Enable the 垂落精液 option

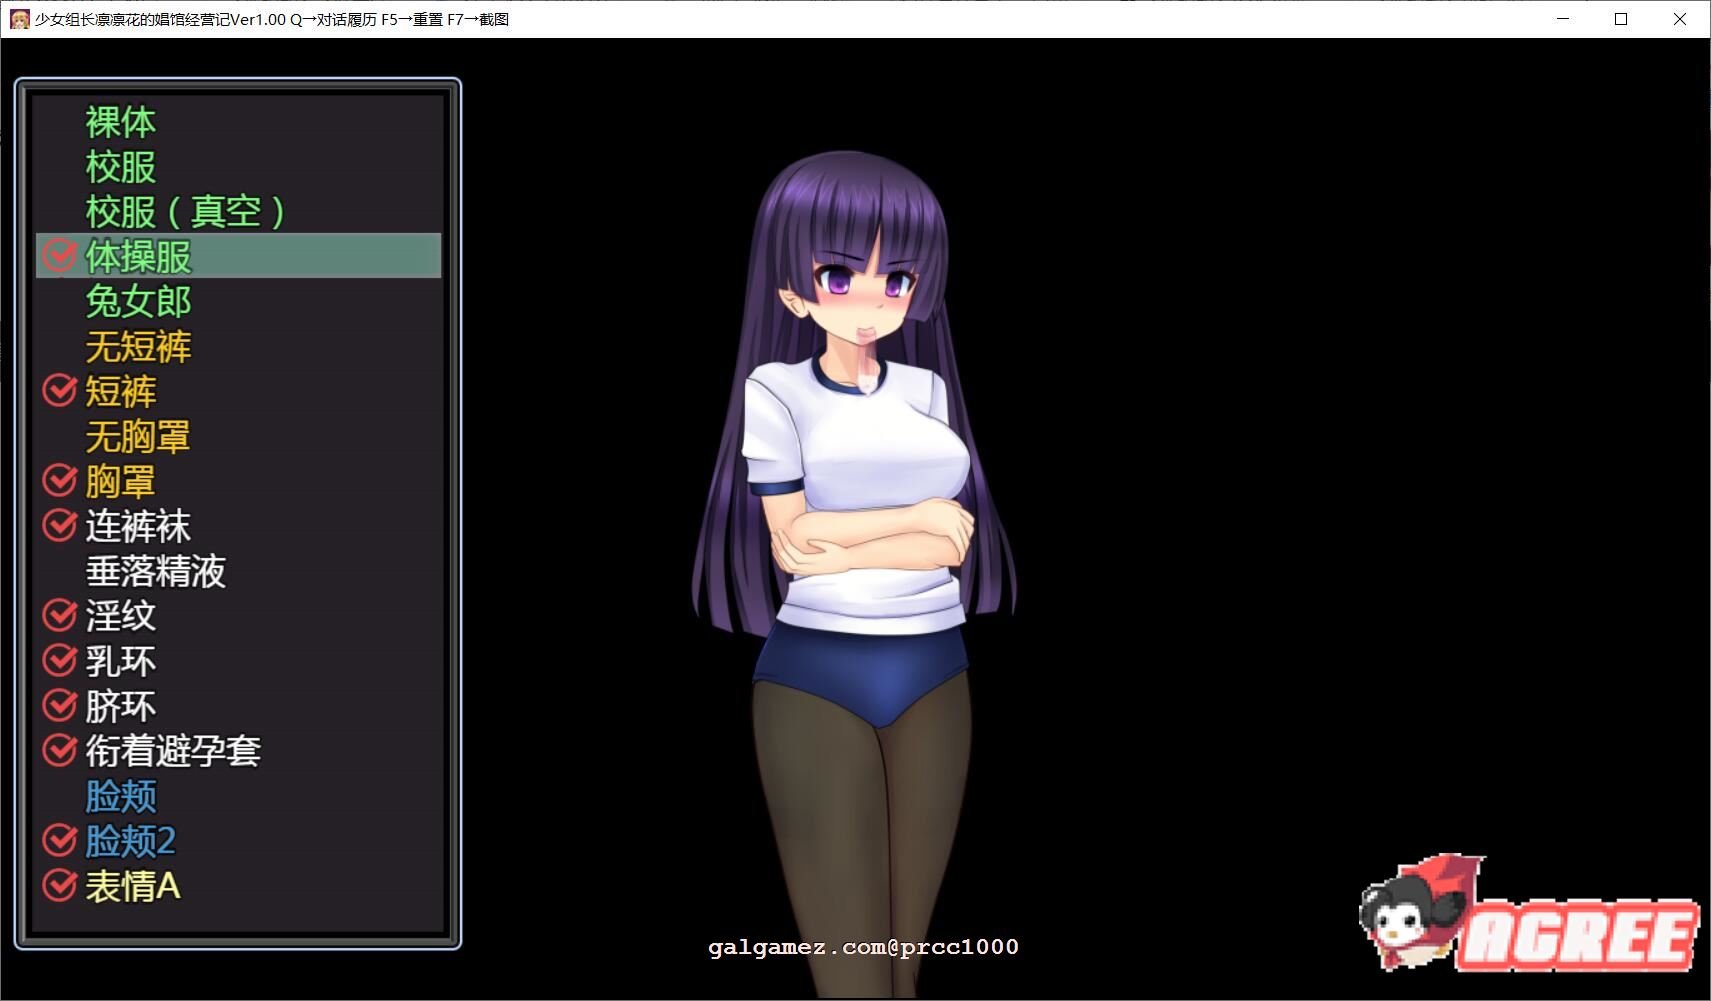(155, 571)
